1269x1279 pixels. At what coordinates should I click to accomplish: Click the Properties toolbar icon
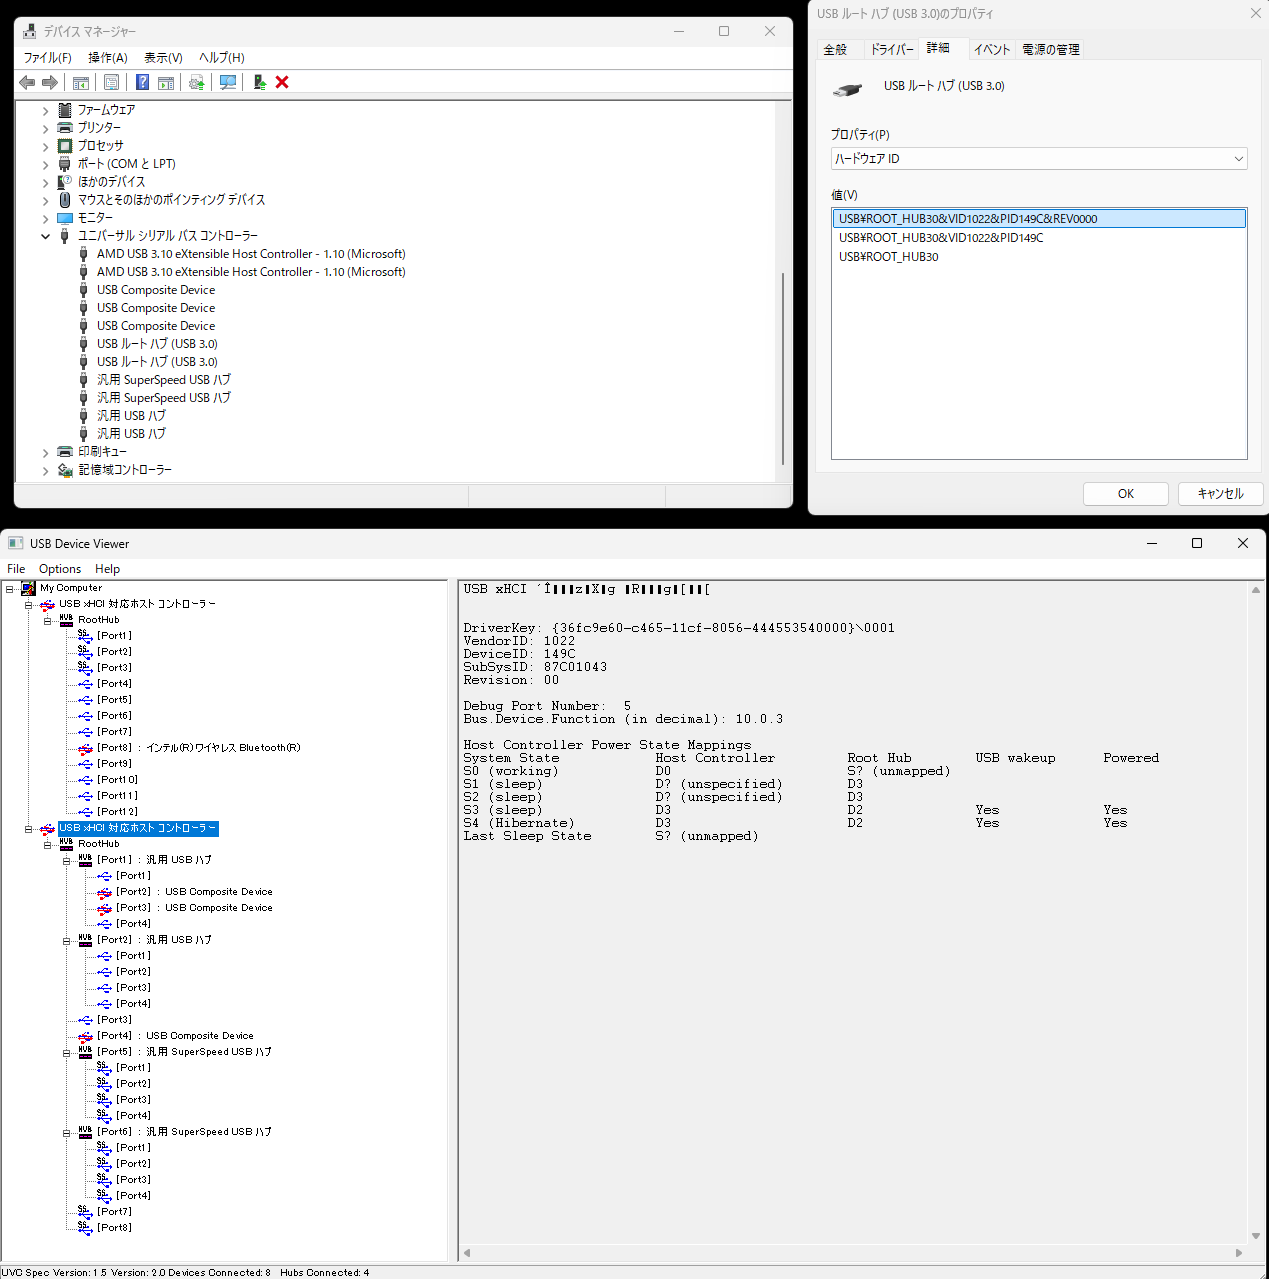111,82
